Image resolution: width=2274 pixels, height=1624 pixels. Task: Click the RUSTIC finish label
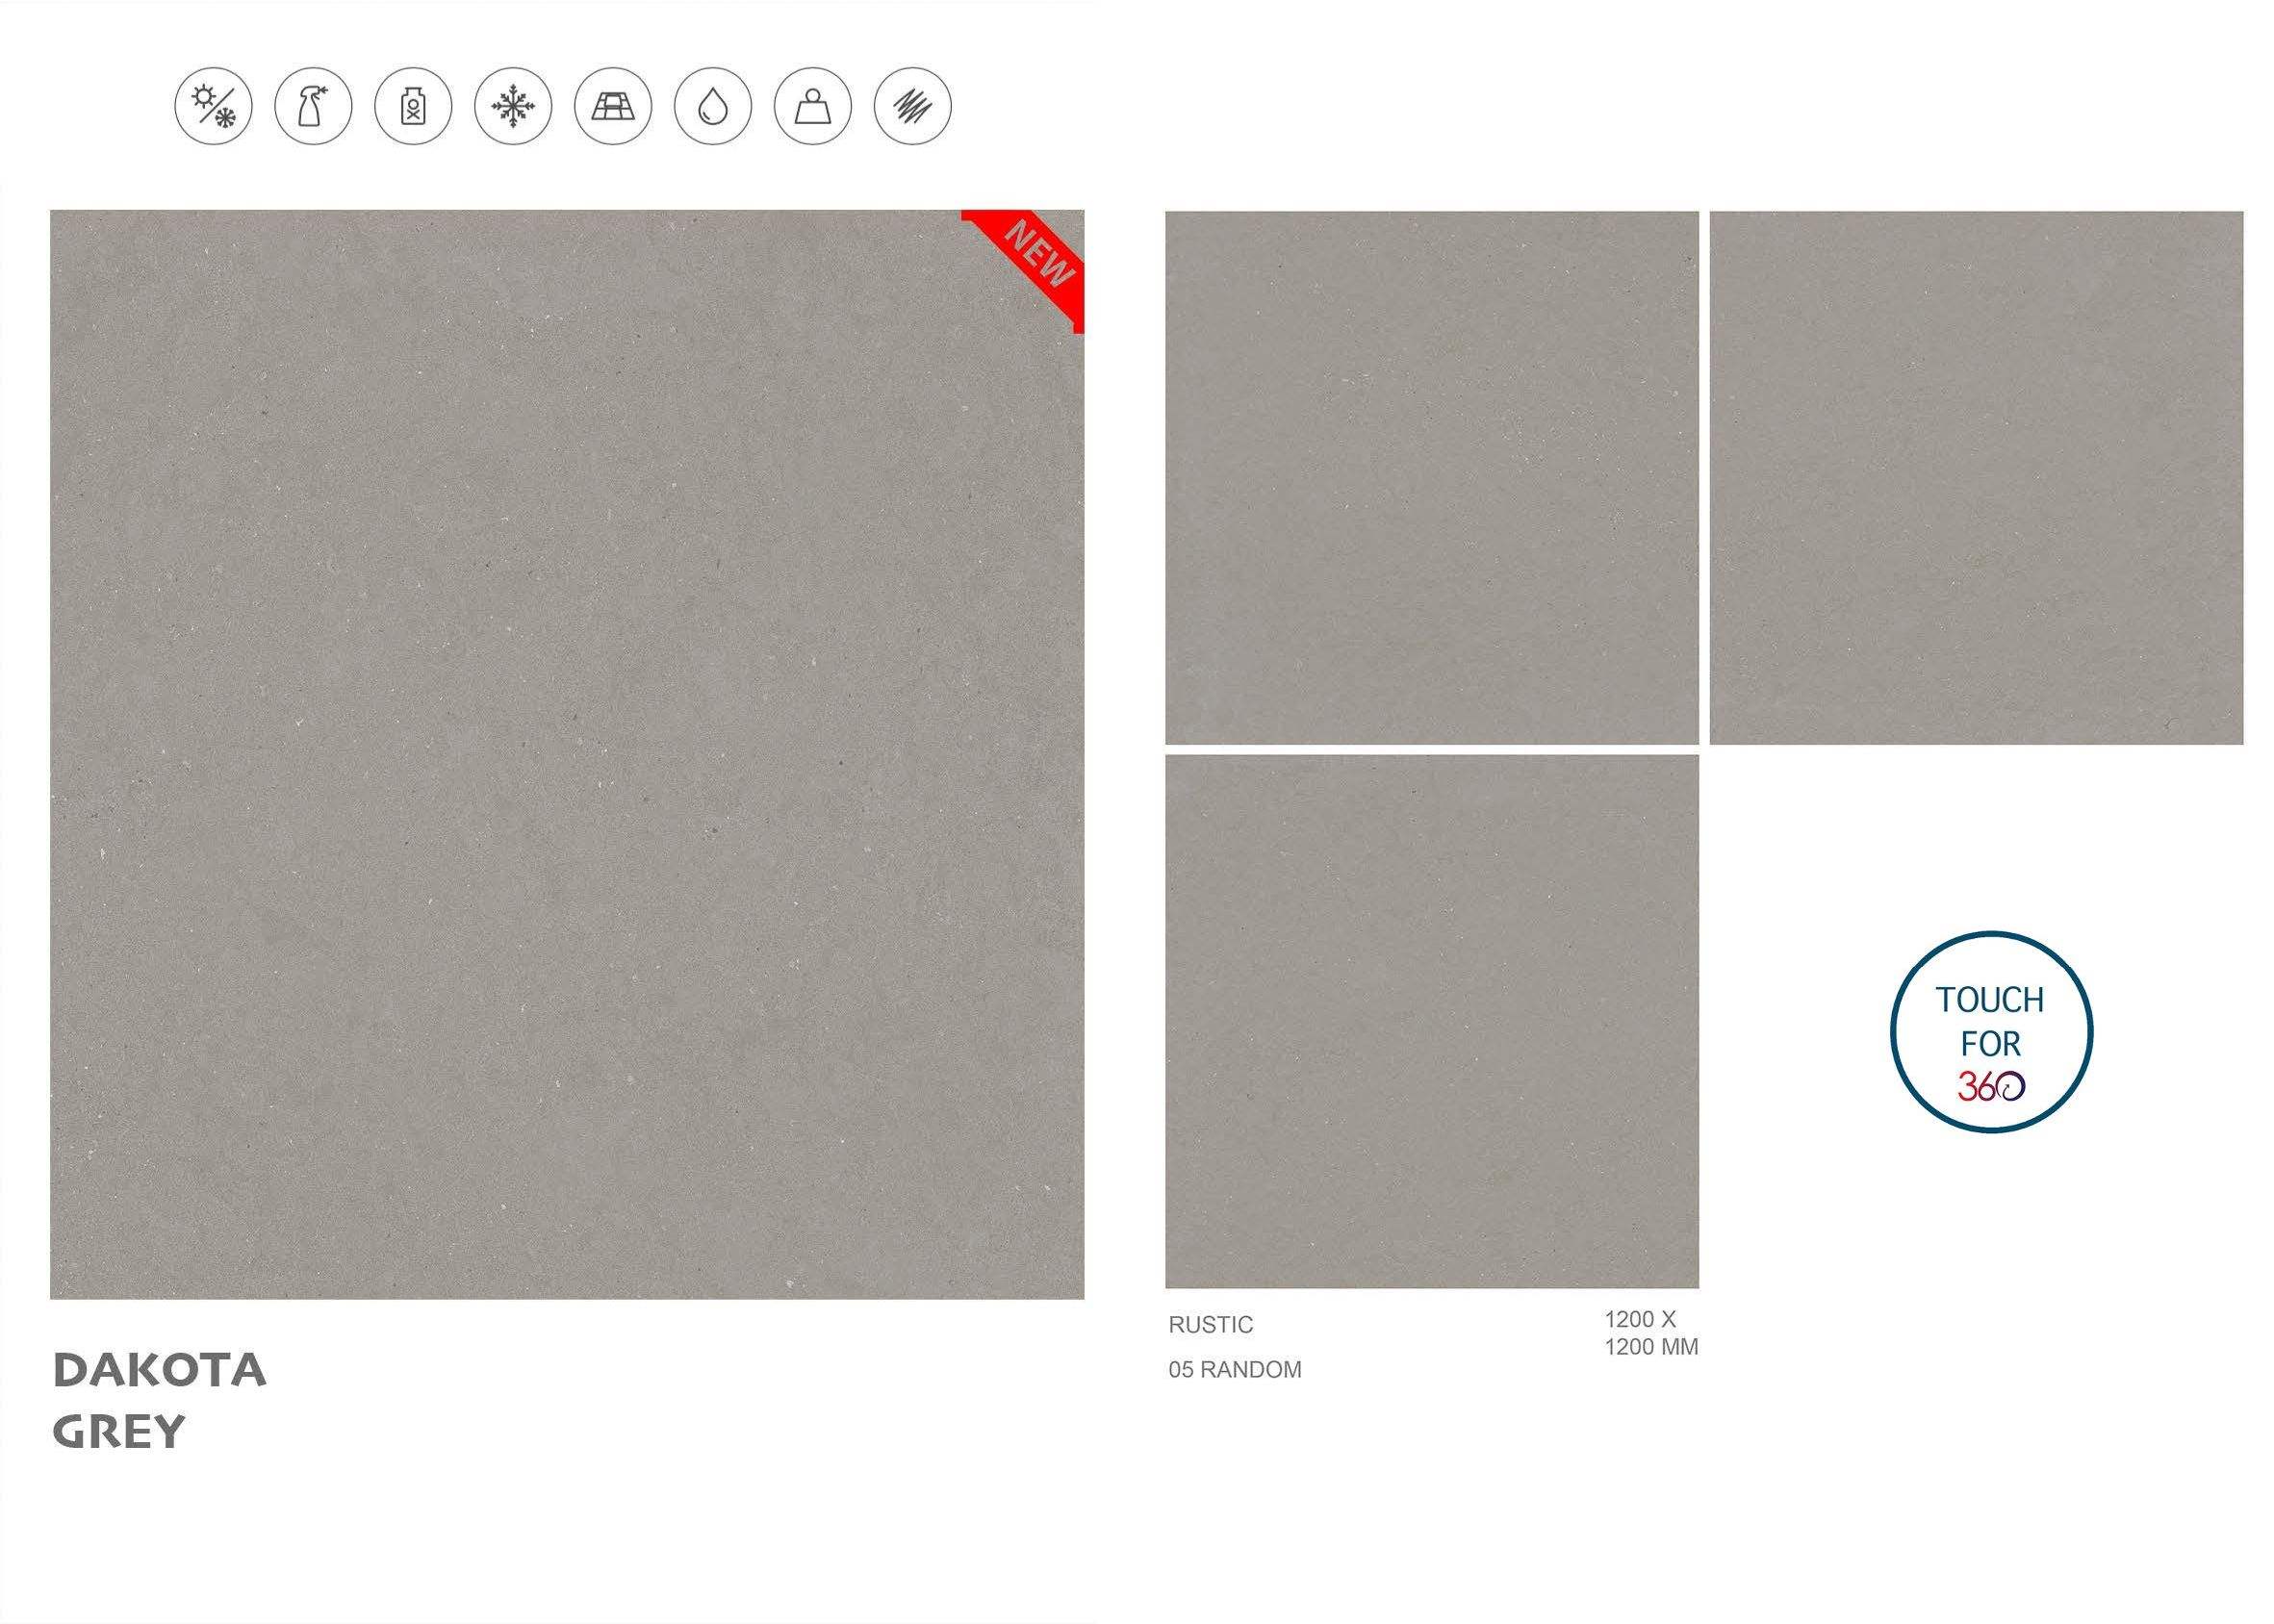(1210, 1325)
